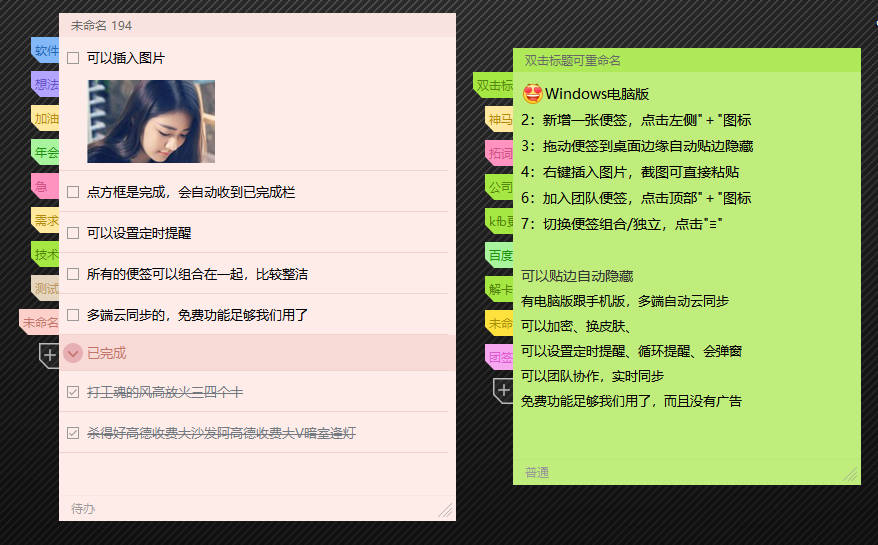
Task: Add a new note beside the pink note
Action: (x=49, y=355)
